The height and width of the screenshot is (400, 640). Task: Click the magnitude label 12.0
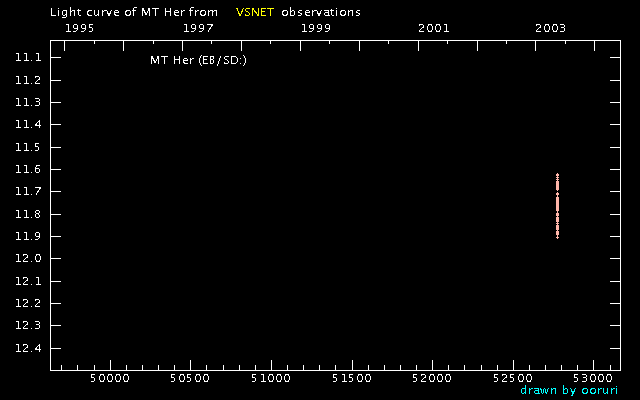pyautogui.click(x=29, y=258)
